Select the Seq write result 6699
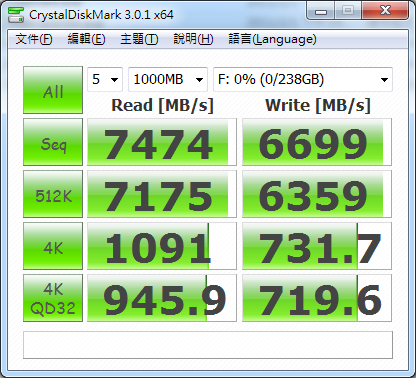The width and height of the screenshot is (416, 378). point(317,142)
